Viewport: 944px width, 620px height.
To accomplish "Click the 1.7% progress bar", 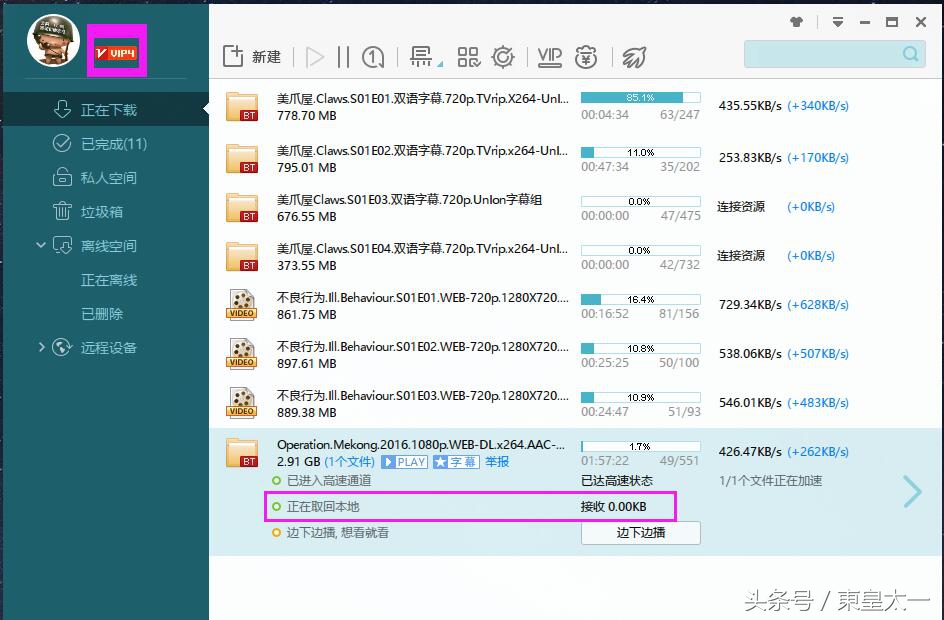I will pos(641,446).
